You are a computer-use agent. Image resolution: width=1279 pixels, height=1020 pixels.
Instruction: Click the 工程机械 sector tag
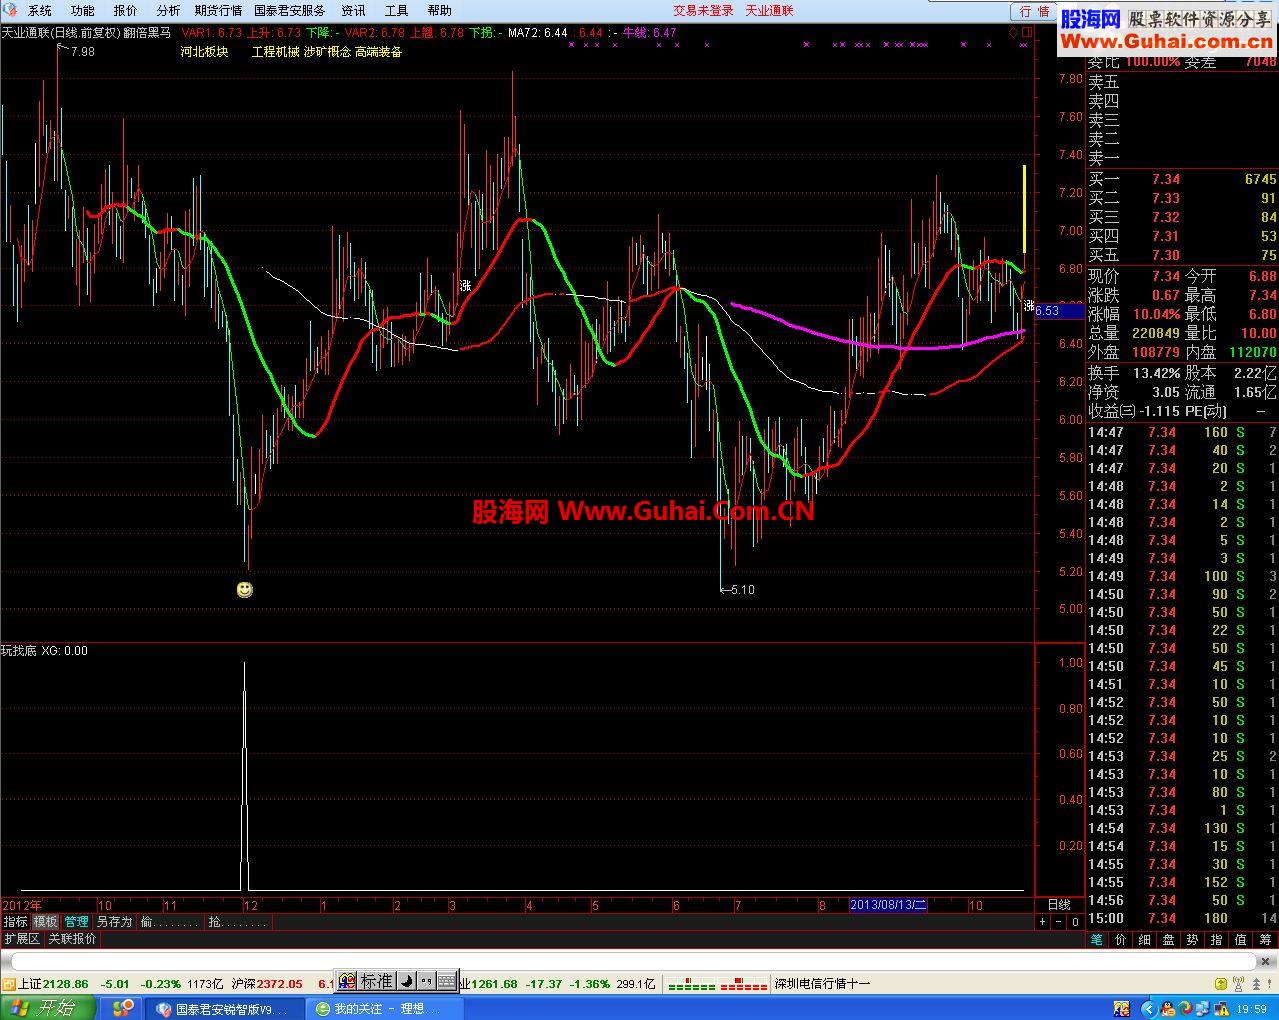point(276,52)
